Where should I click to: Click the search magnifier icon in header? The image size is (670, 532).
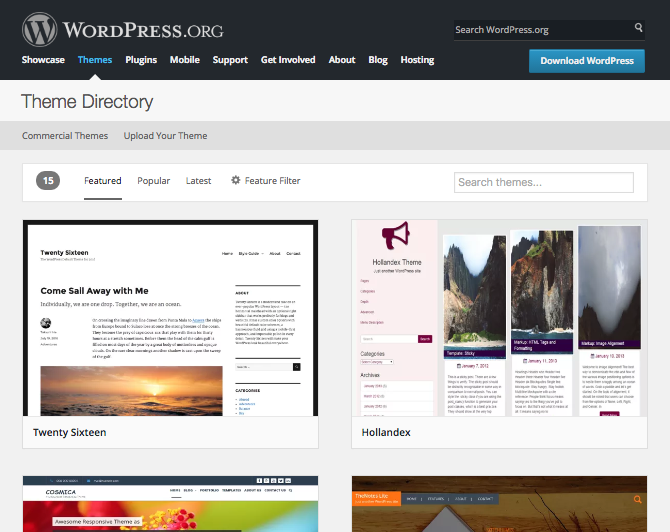(639, 28)
